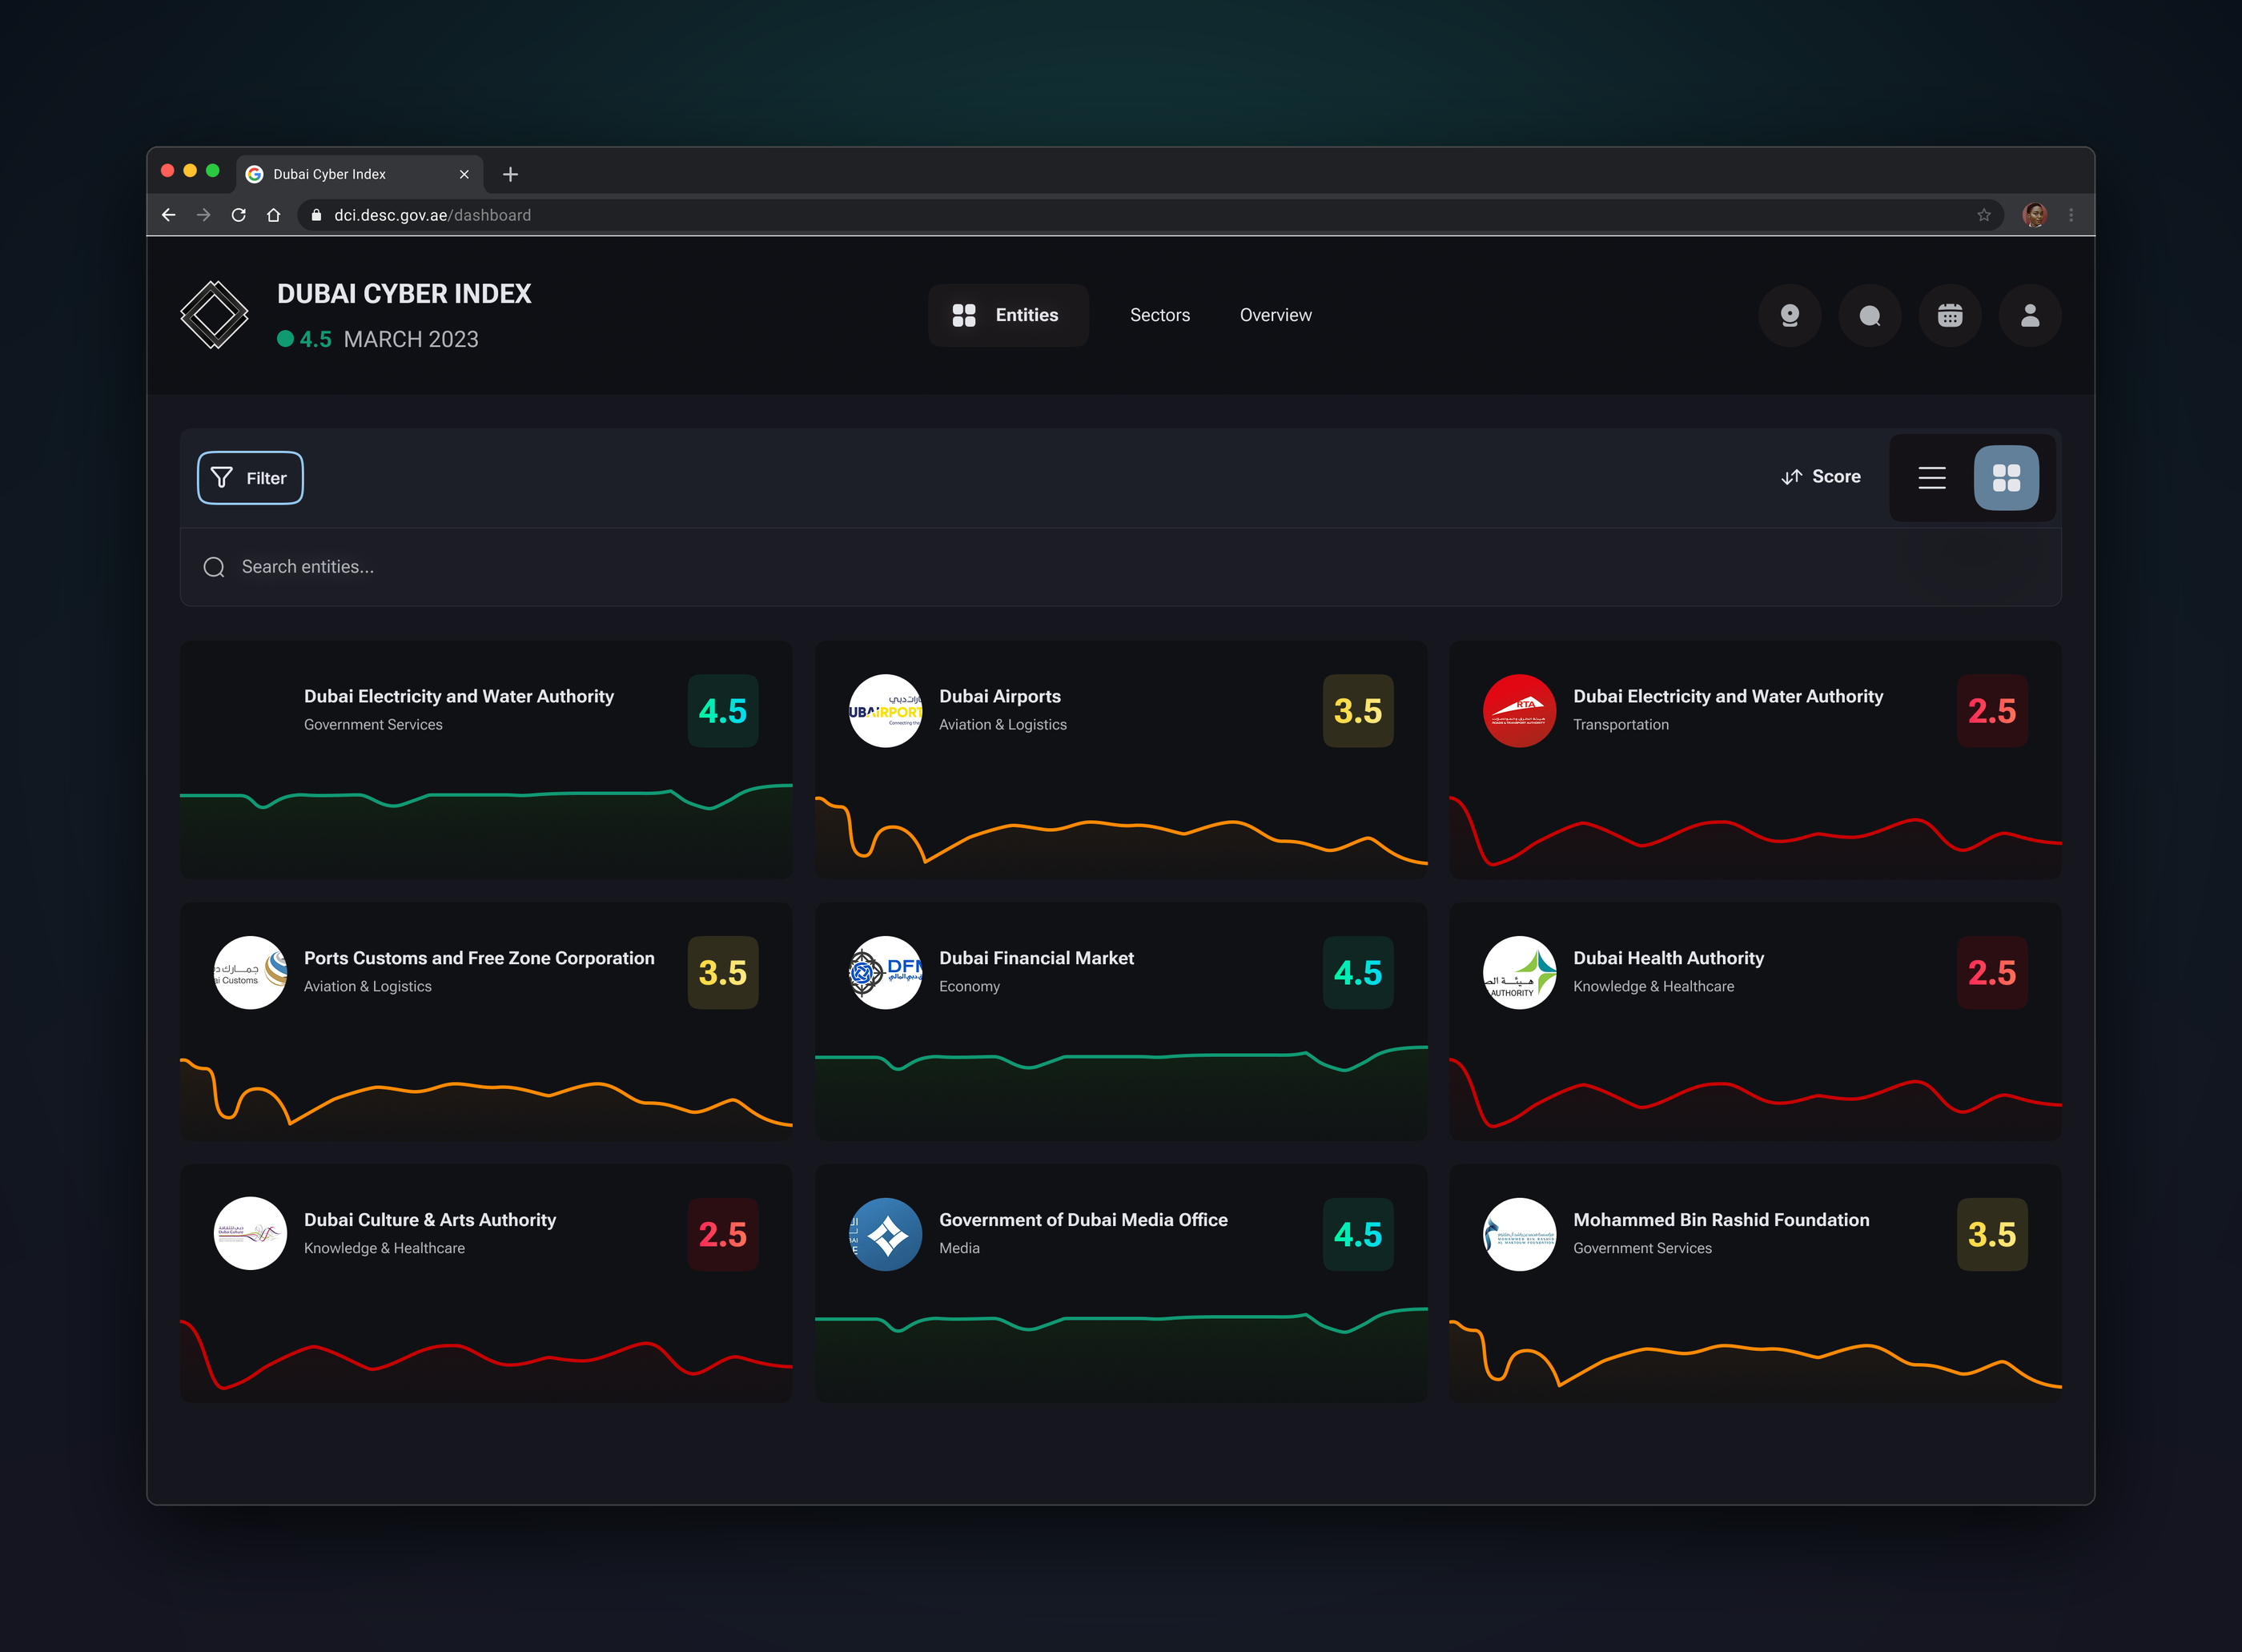The image size is (2242, 1652).
Task: Click the Dubai Cyber Index diamond logo
Action: click(214, 315)
